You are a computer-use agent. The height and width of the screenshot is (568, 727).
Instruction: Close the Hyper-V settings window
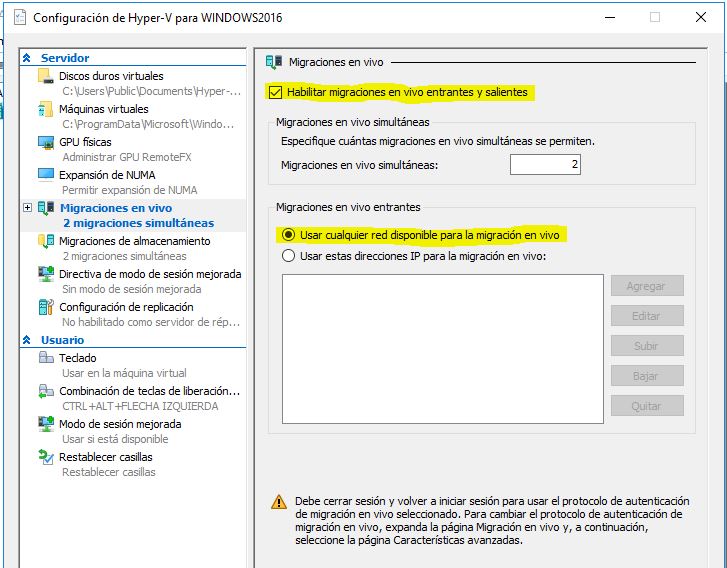[701, 18]
